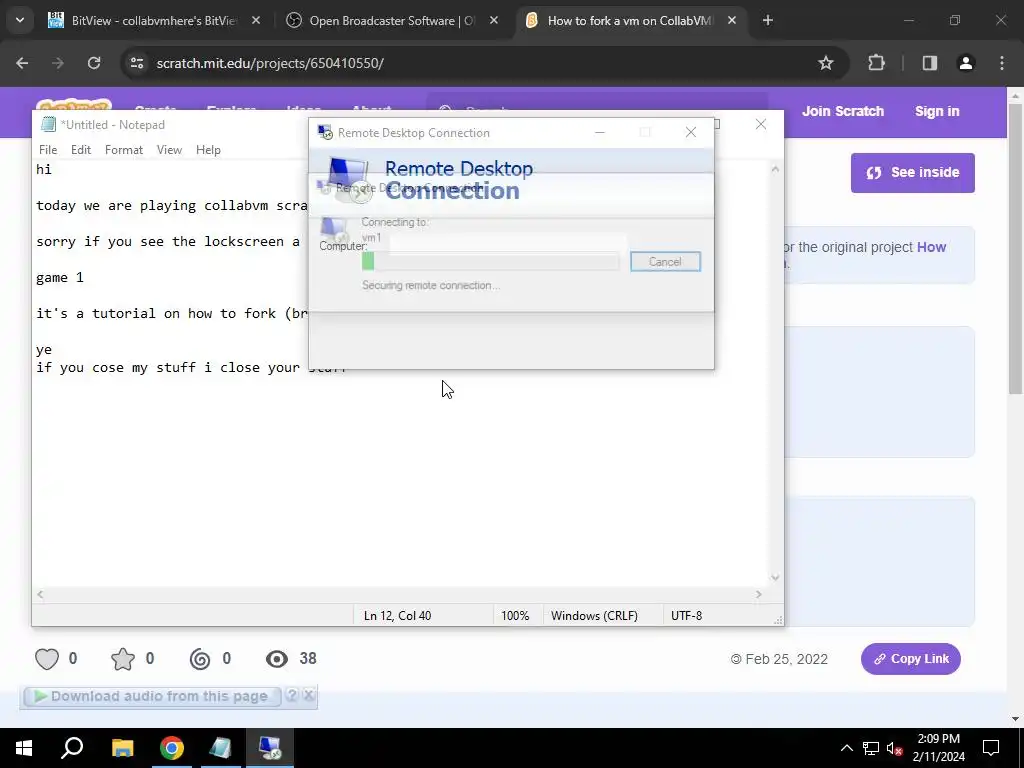Open Notepad Edit menu
1024x768 pixels.
pos(81,150)
